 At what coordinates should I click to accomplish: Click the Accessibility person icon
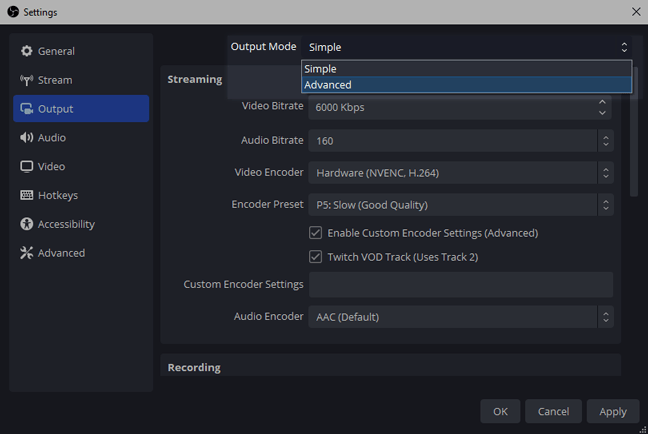(x=27, y=225)
